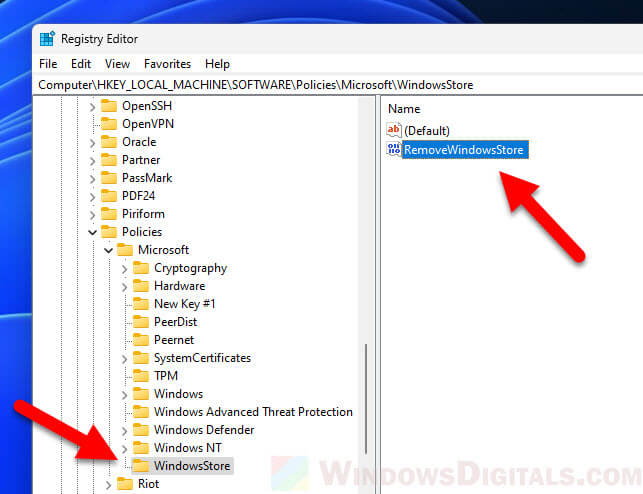Image resolution: width=643 pixels, height=494 pixels.
Task: Collapse the Microsoft key under Policies
Action: pos(108,250)
